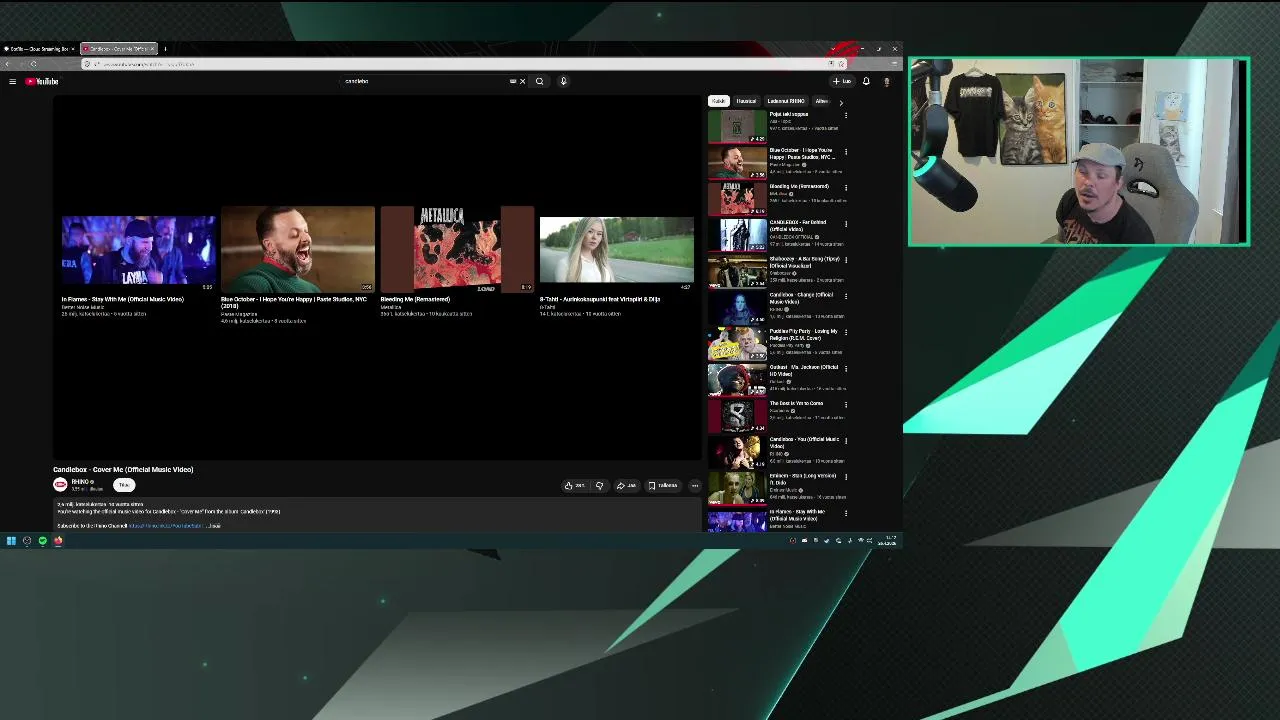
Task: Open a new browser tab with plus
Action: (165, 48)
